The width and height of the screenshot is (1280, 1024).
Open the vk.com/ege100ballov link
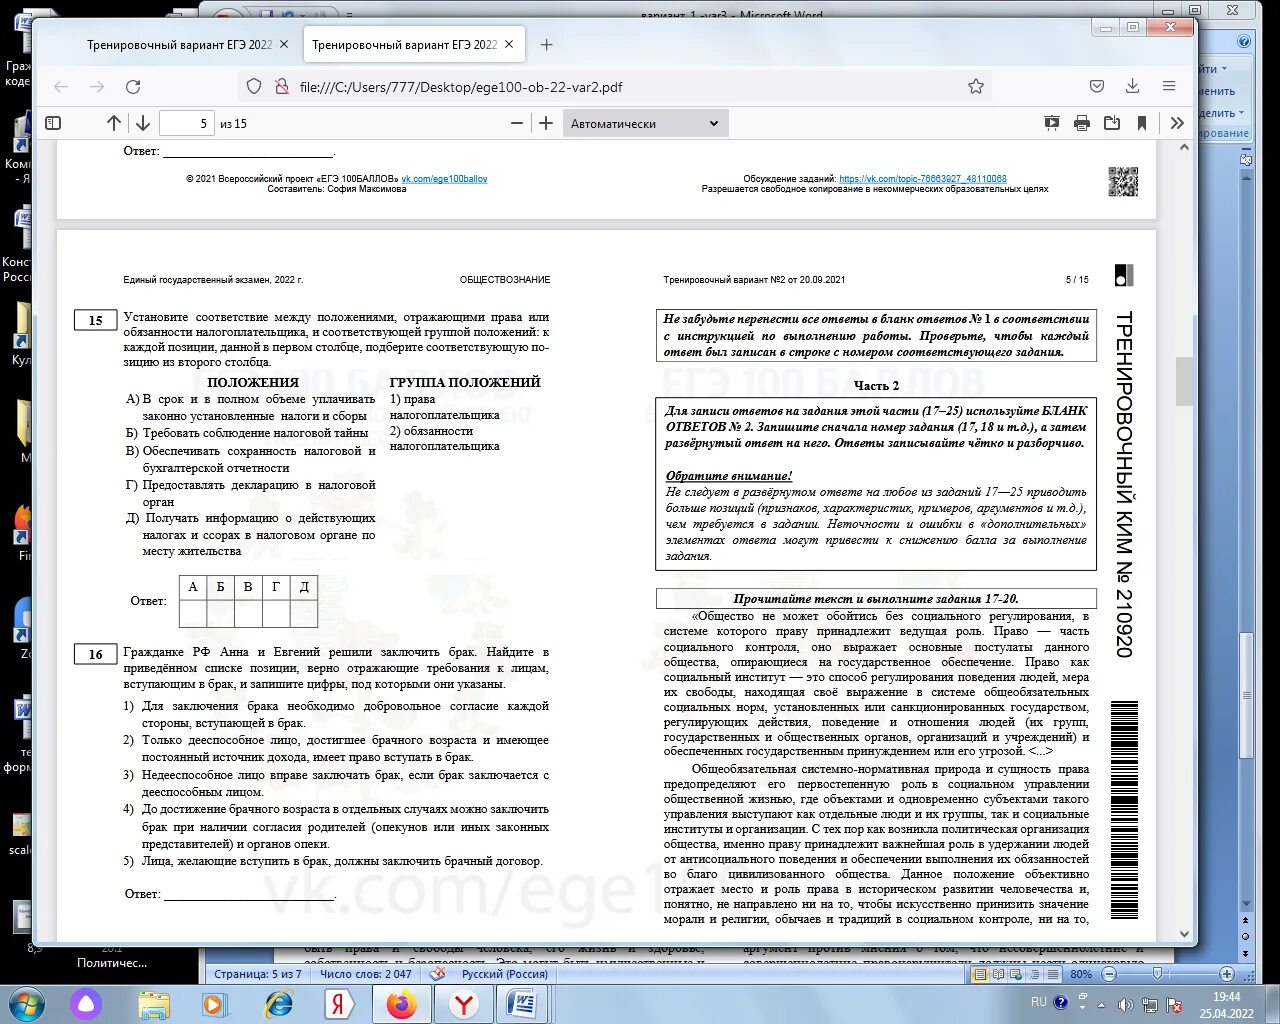click(x=444, y=179)
